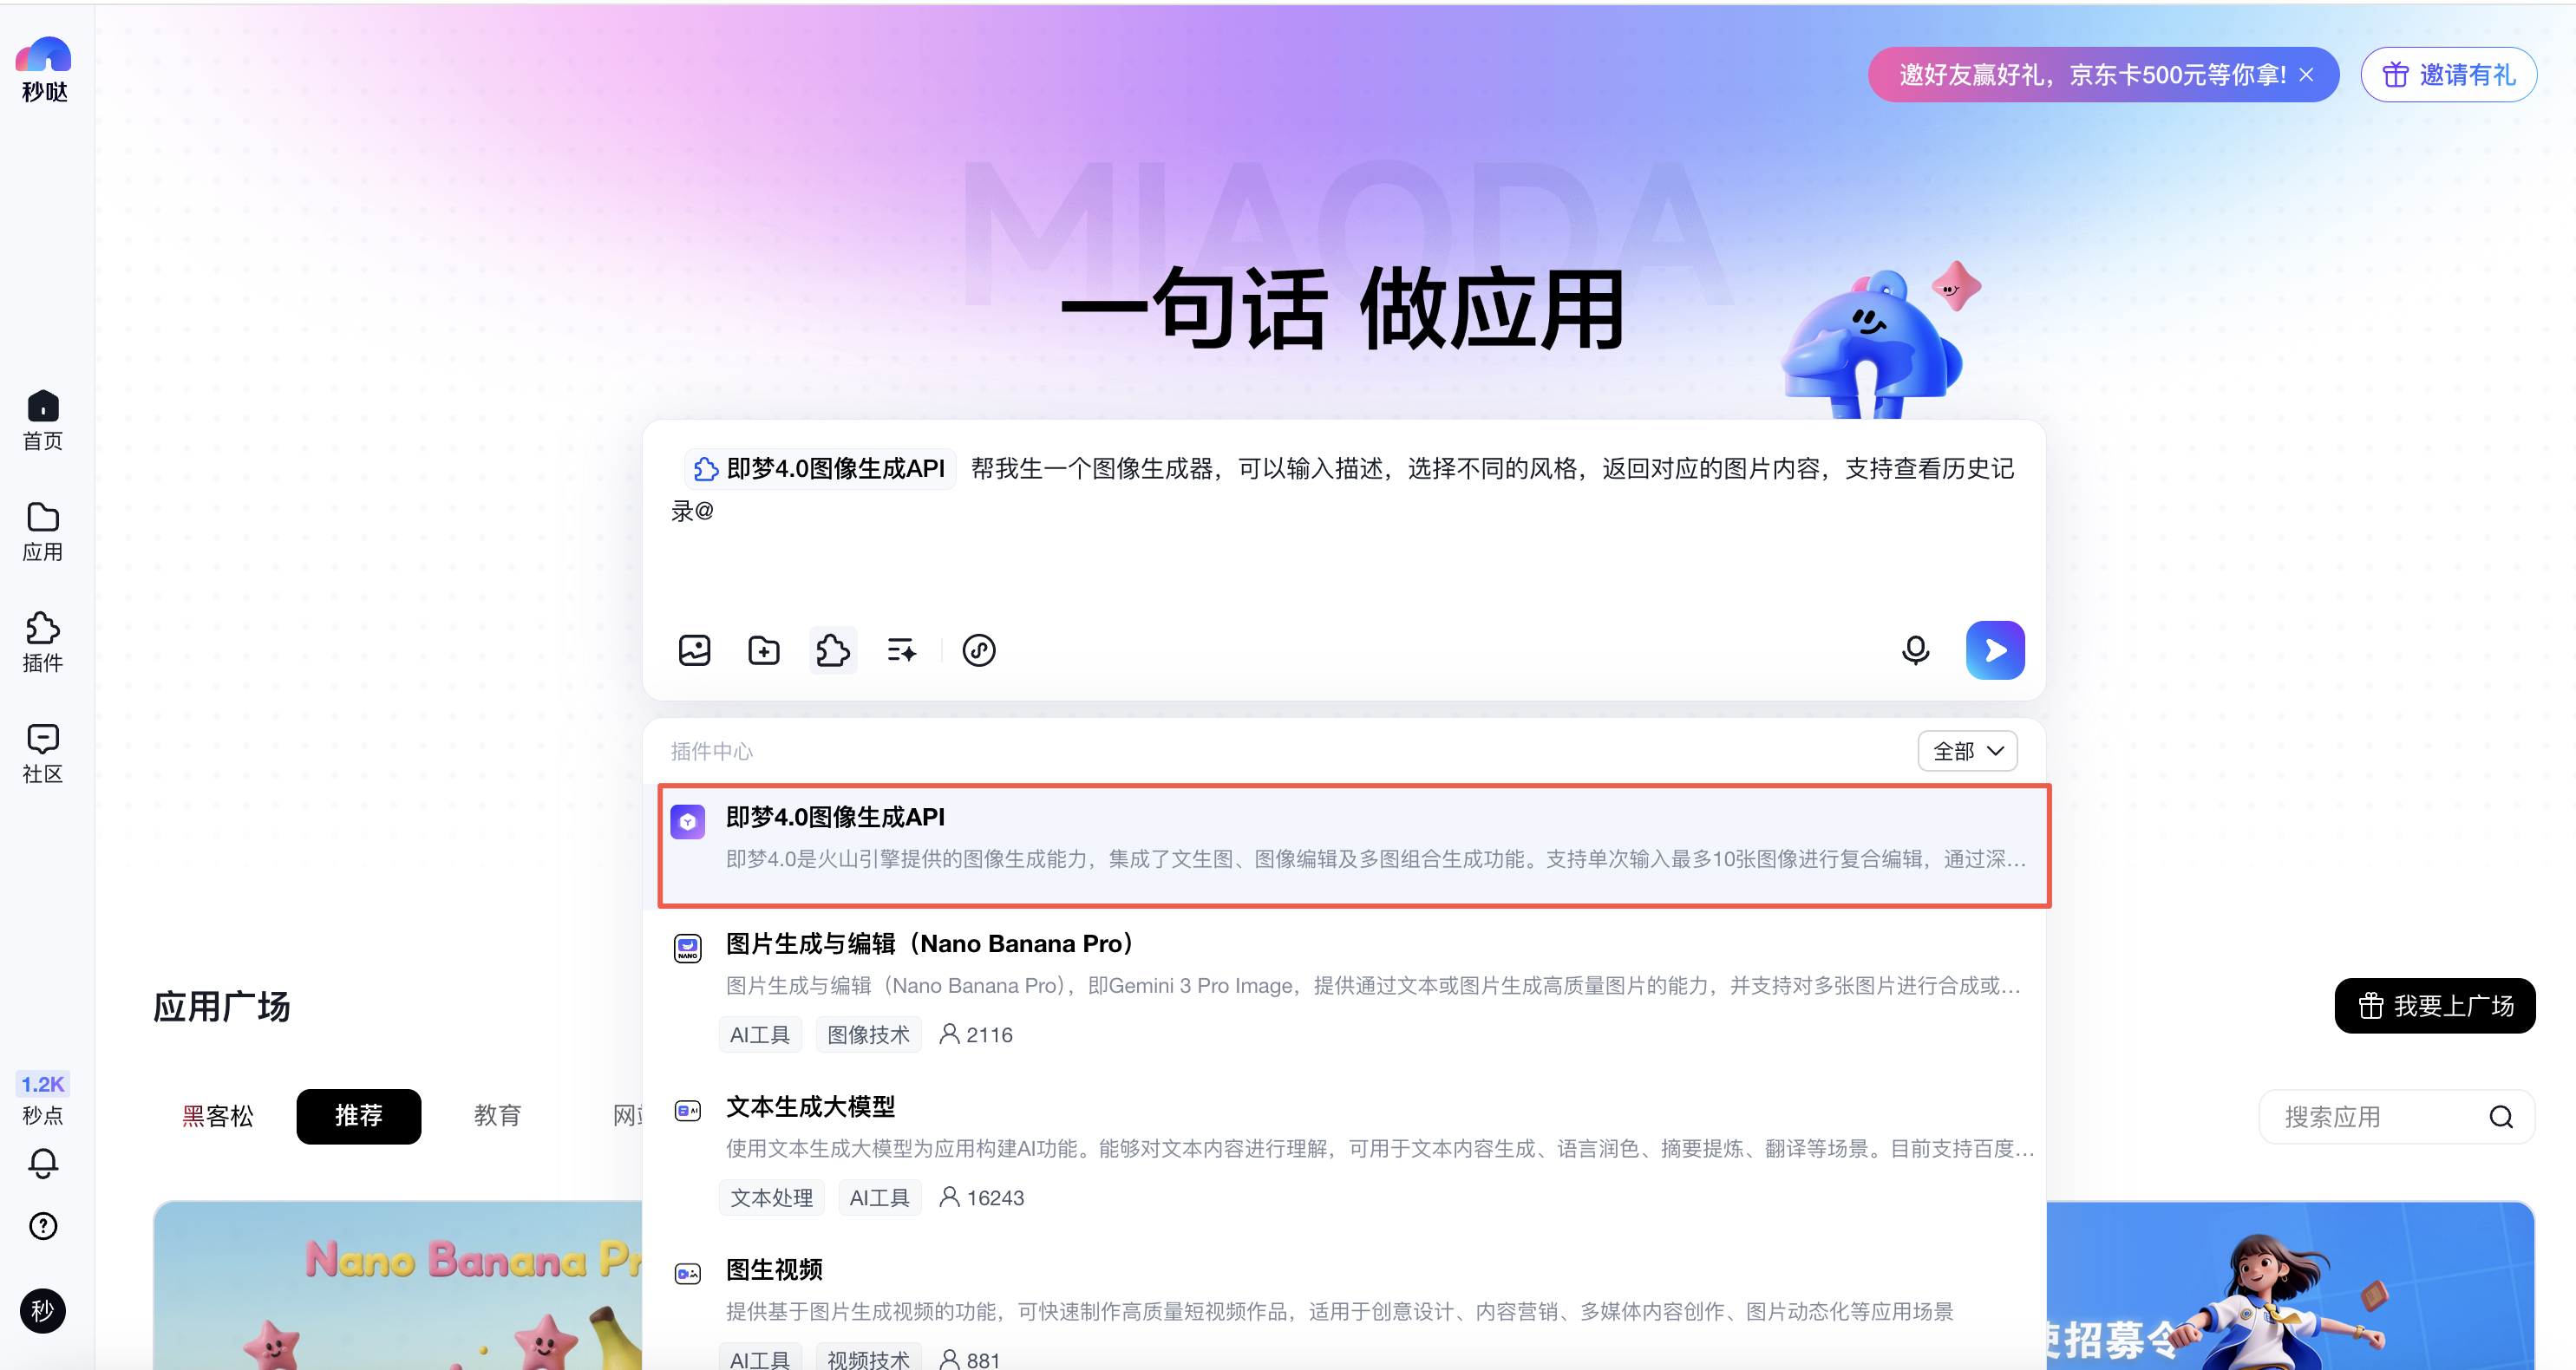This screenshot has width=2576, height=1370.
Task: Close the 邀好友赢好礼 promo banner
Action: coord(2307,75)
